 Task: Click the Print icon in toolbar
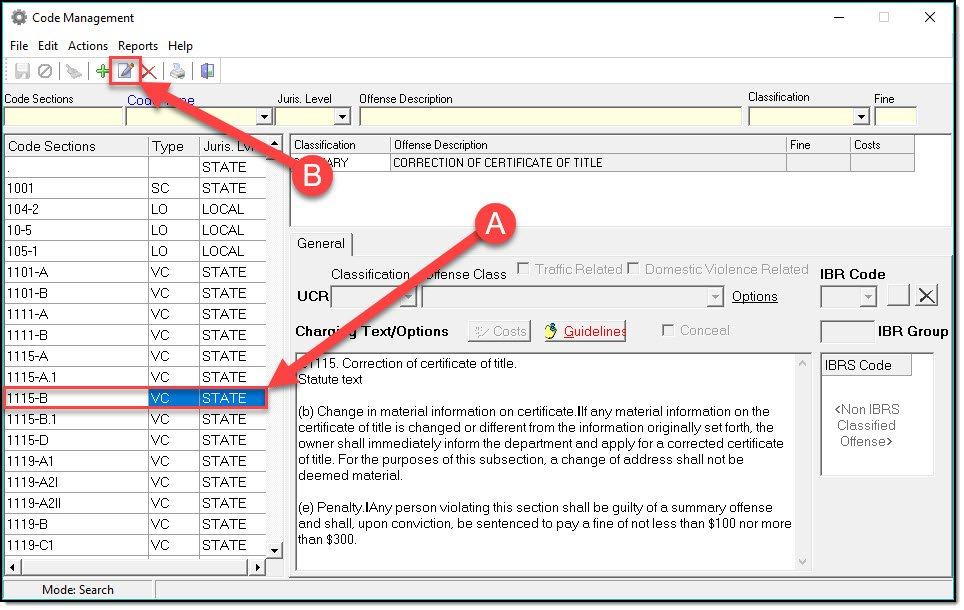pos(177,71)
